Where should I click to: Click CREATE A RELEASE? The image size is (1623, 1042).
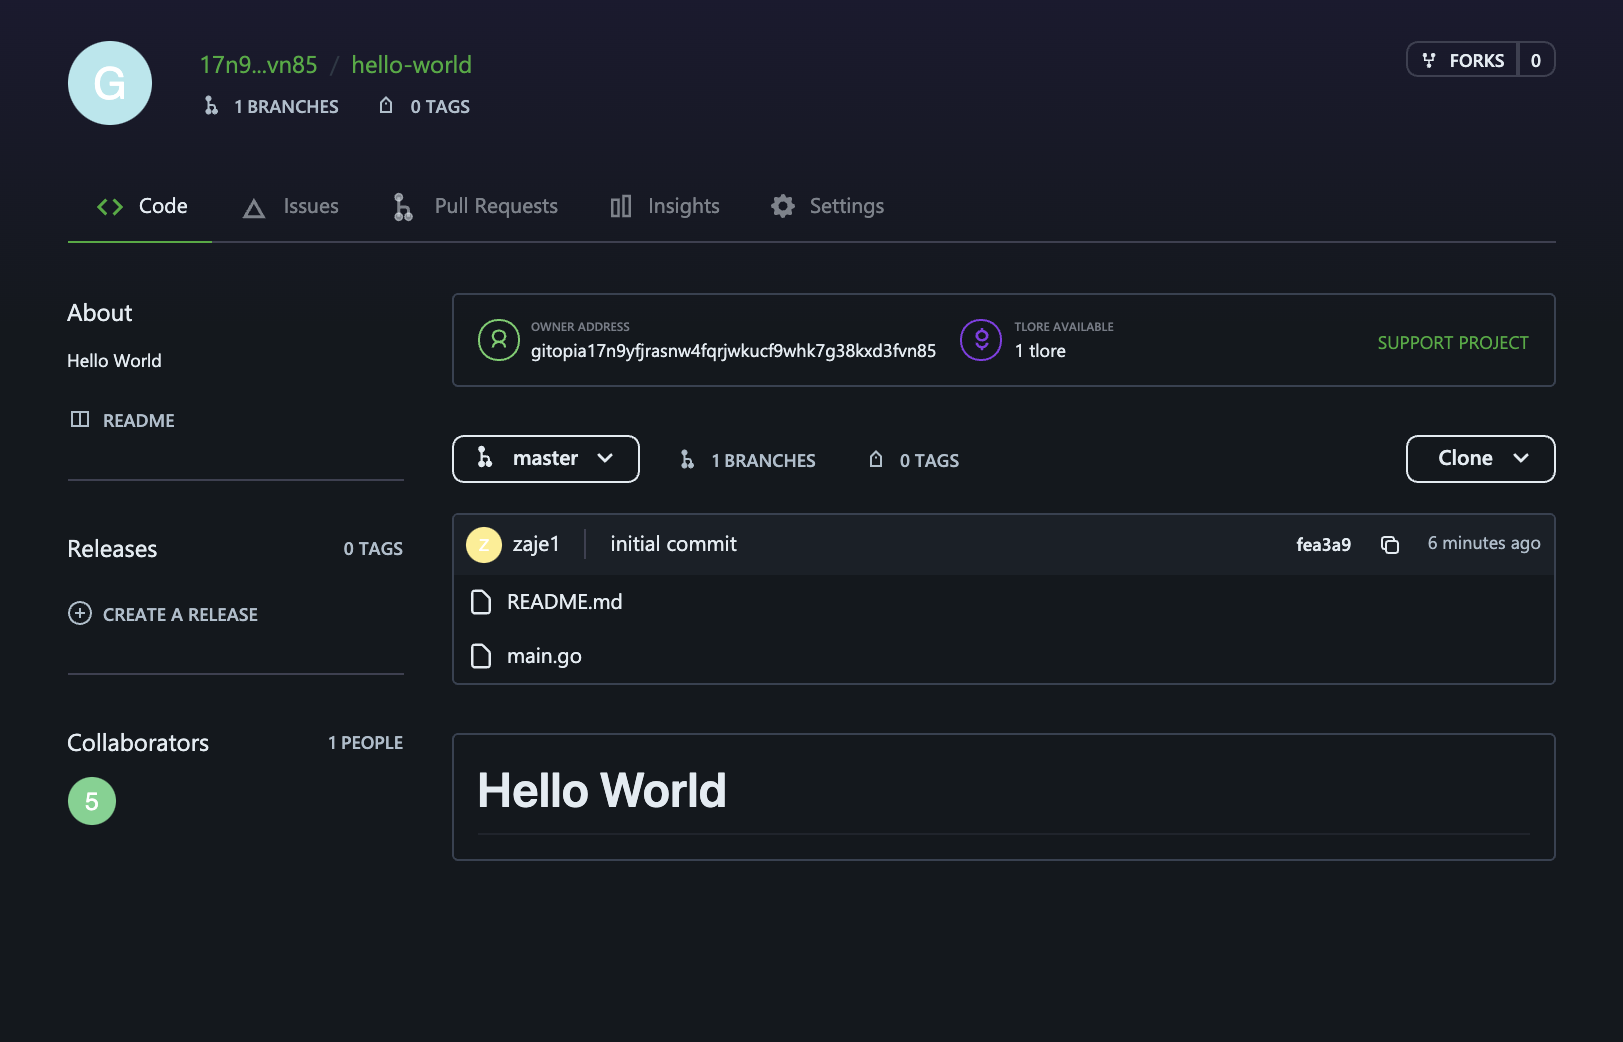(x=180, y=615)
